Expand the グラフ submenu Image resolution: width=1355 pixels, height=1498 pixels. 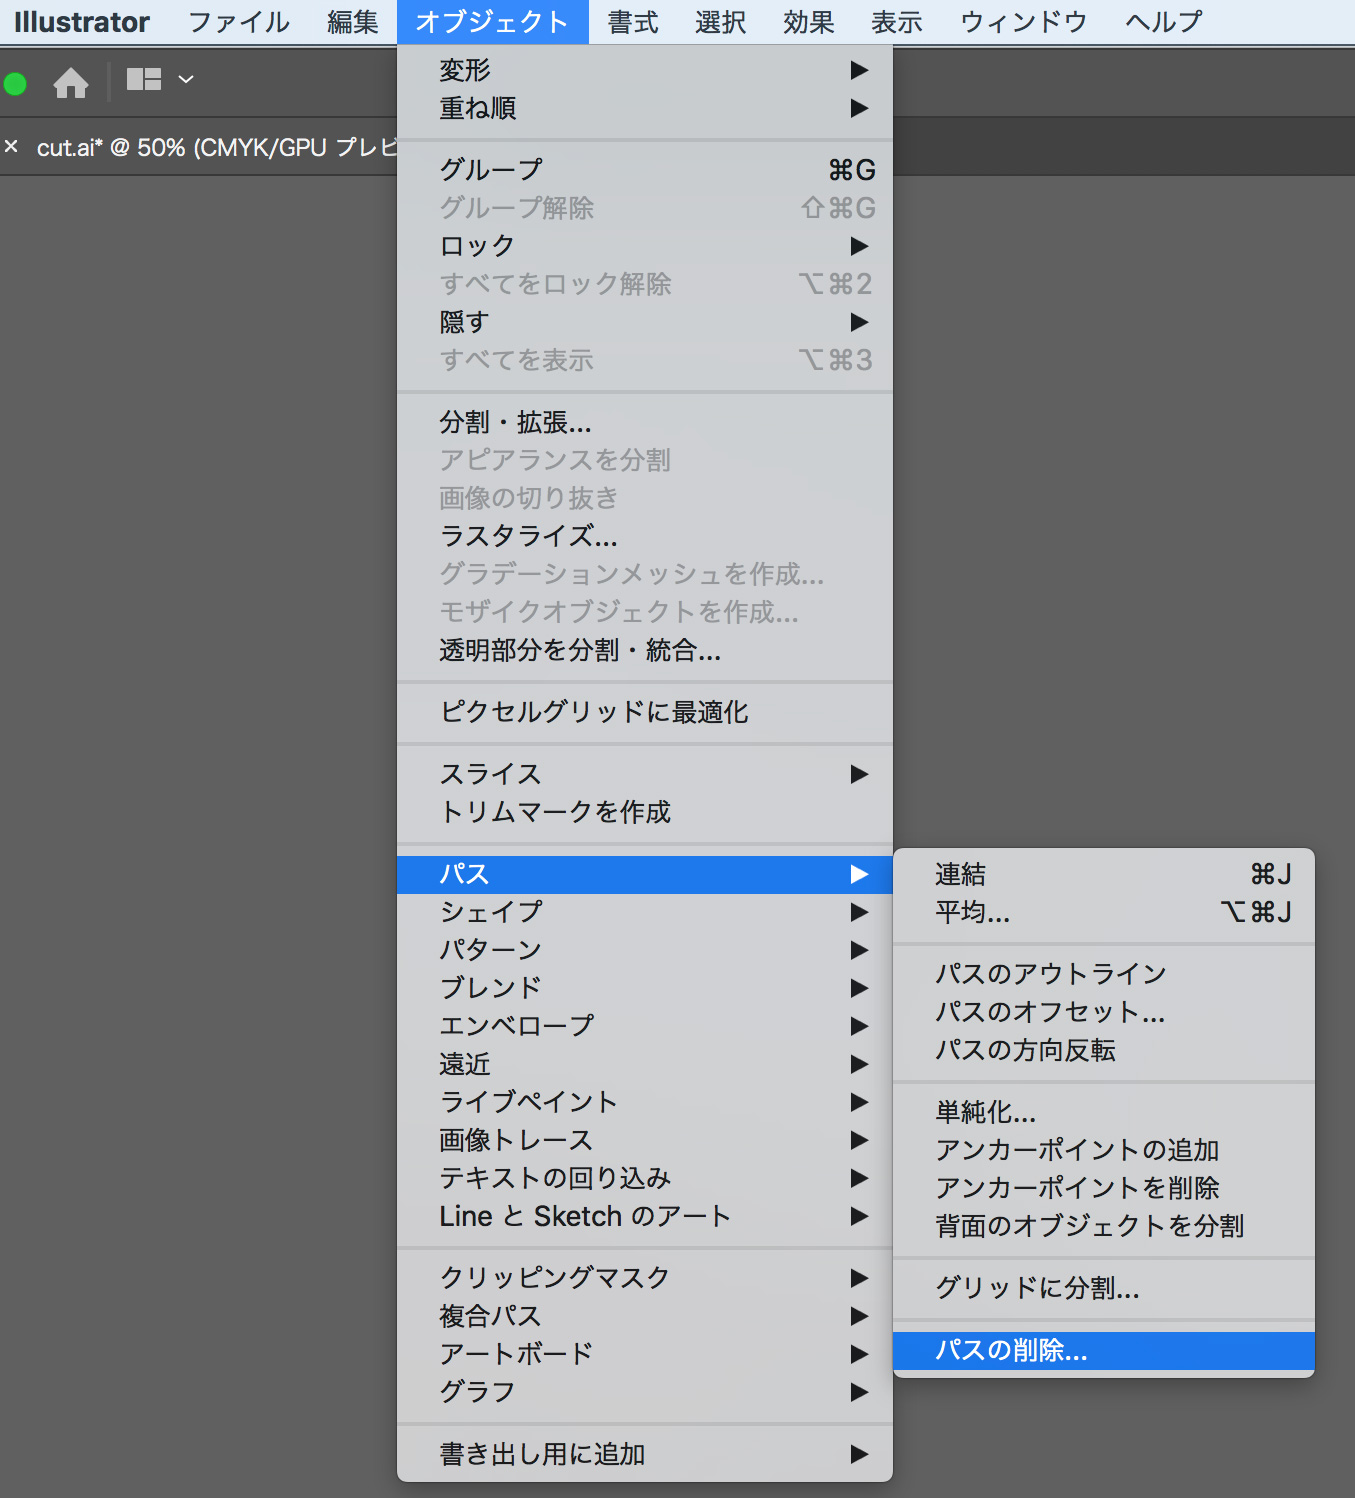pyautogui.click(x=645, y=1392)
